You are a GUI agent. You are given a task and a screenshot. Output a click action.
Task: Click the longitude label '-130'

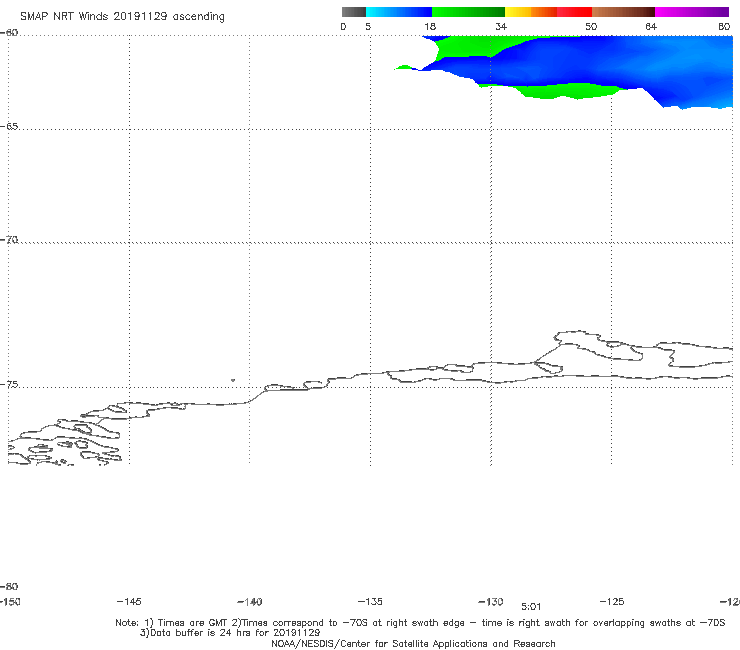pos(491,601)
